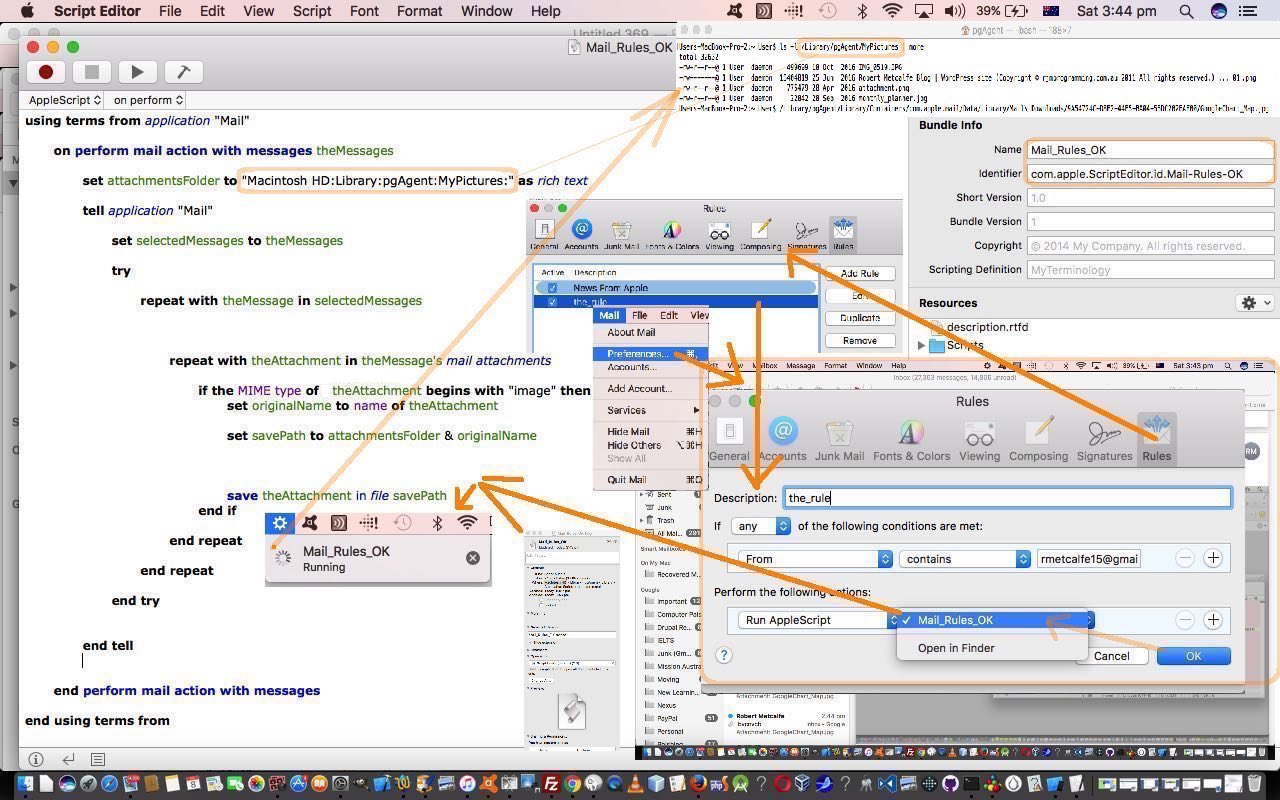This screenshot has width=1280, height=800.
Task: Launch FileZilla from the Dock
Action: tap(550, 784)
